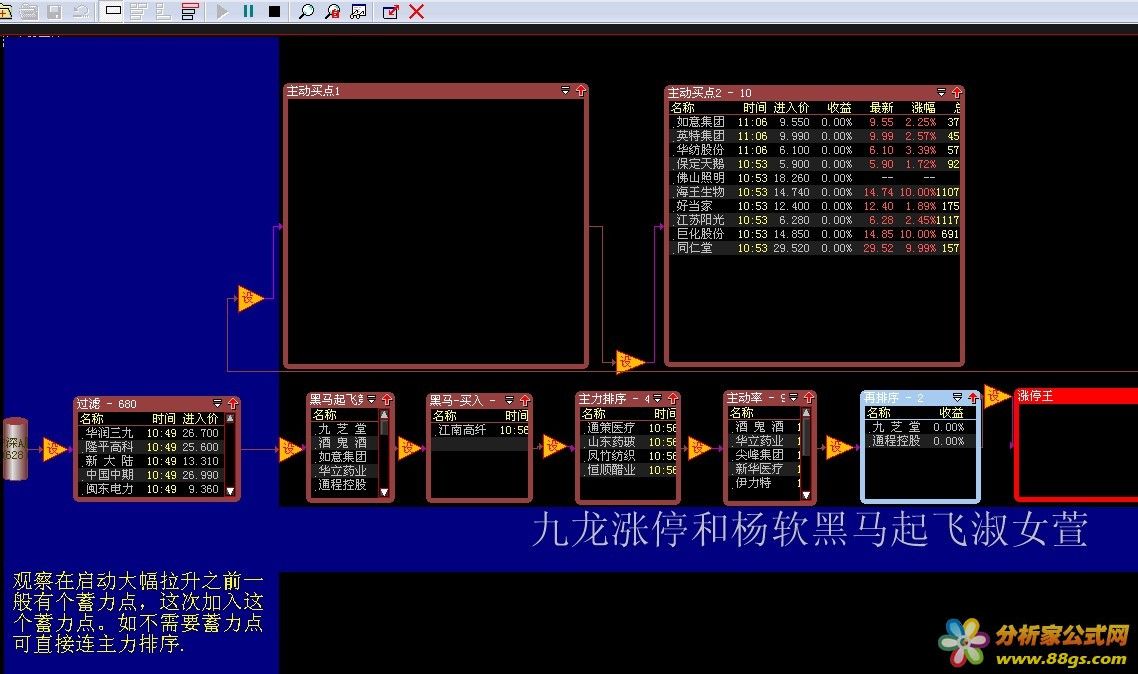Click red up-arrow on 主动率 panel
This screenshot has width=1138, height=674.
(x=809, y=398)
